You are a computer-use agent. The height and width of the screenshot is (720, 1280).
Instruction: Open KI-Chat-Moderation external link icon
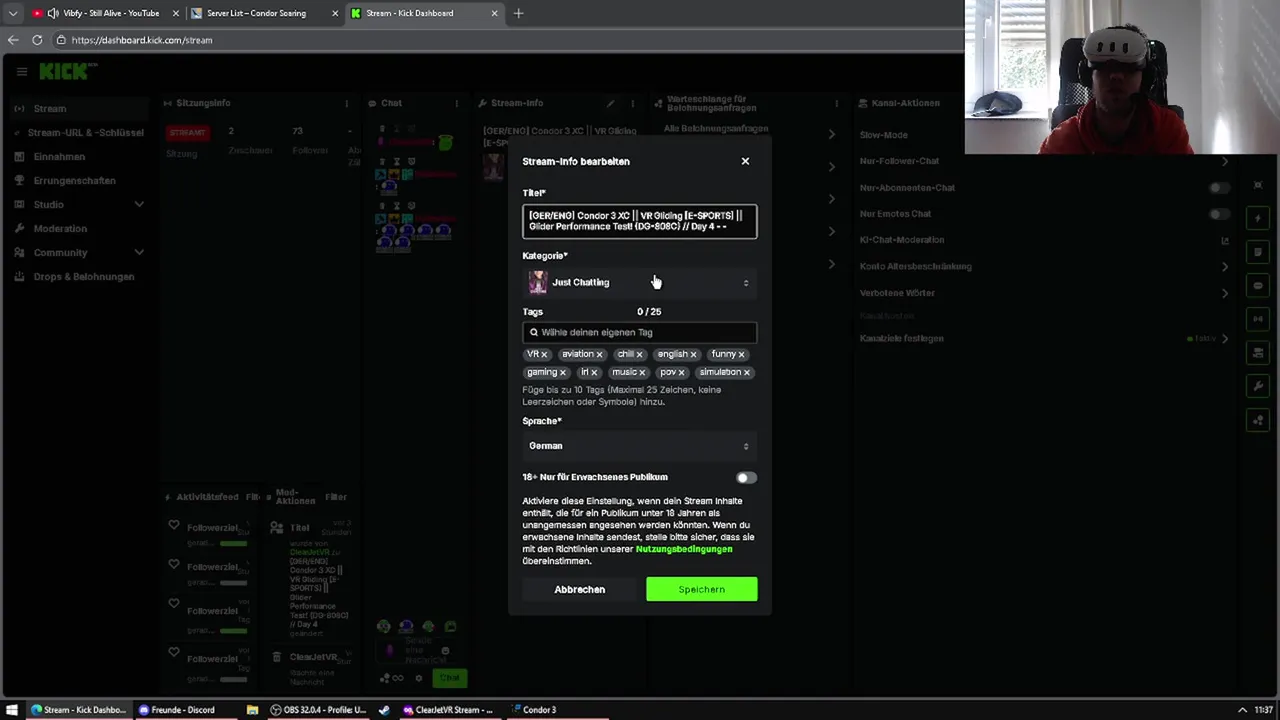(1225, 240)
